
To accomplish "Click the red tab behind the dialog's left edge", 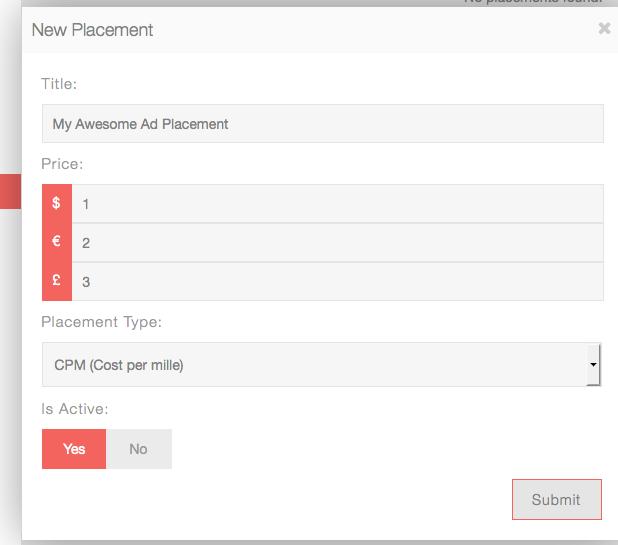I will click(x=10, y=191).
